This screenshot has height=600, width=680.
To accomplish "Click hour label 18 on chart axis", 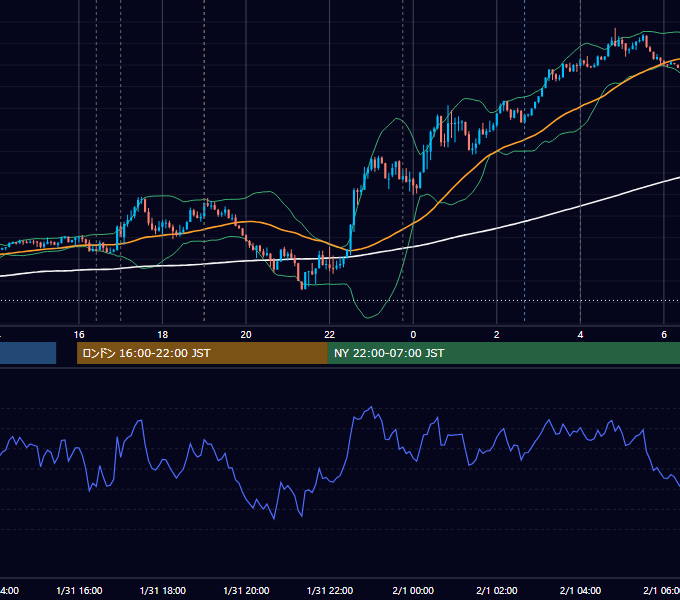I will pyautogui.click(x=163, y=334).
